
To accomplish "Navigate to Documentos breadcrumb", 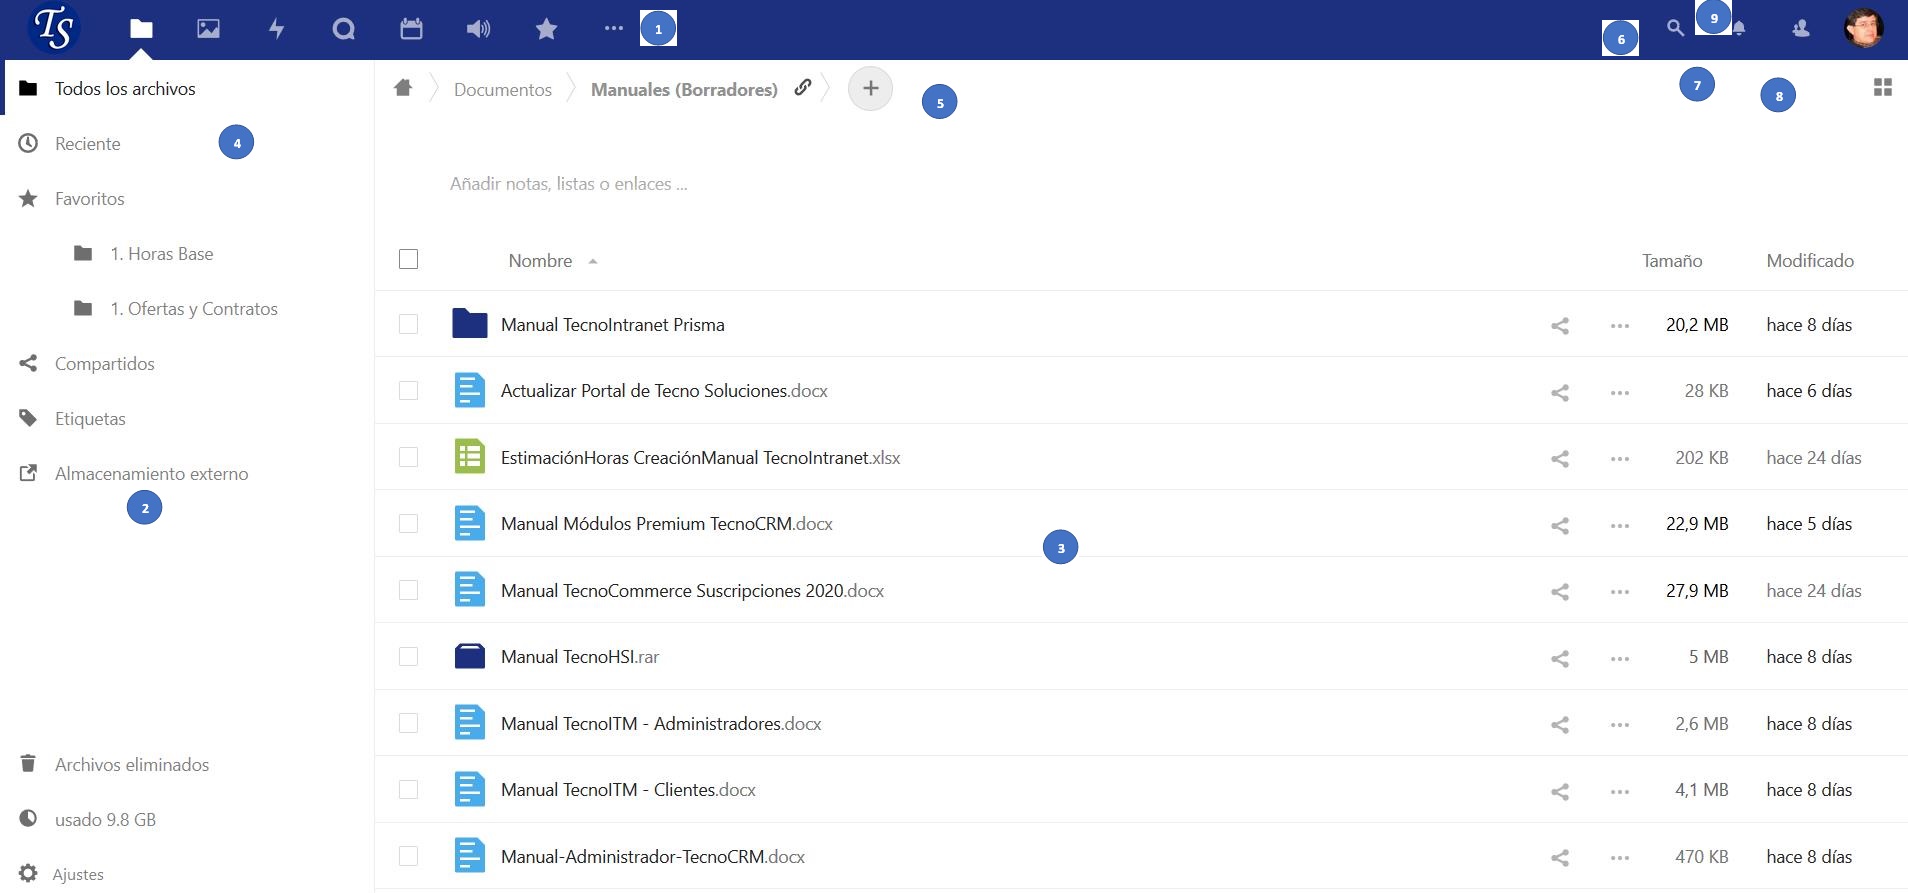I will click(502, 90).
